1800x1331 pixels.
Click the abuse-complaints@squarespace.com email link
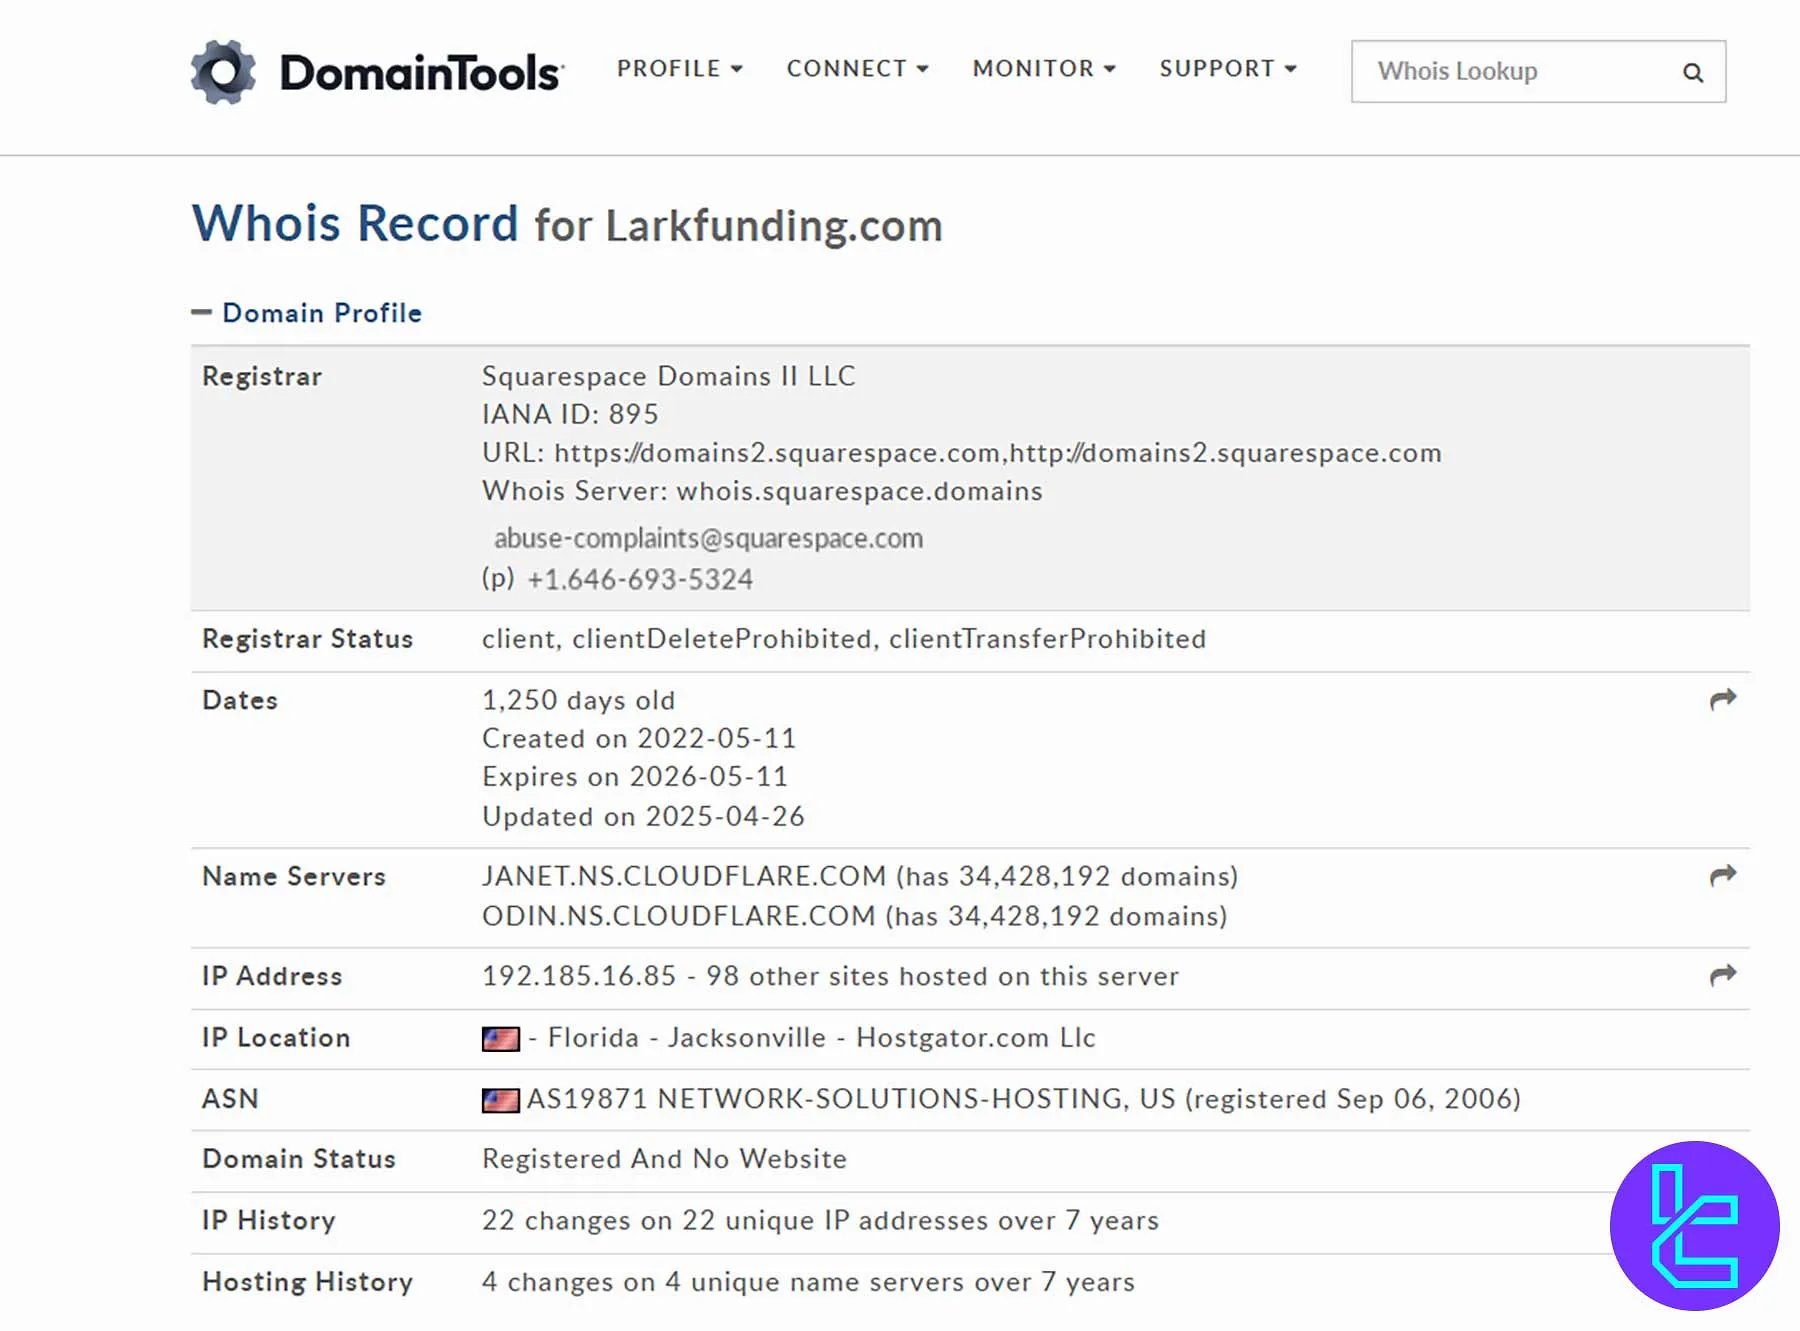711,538
